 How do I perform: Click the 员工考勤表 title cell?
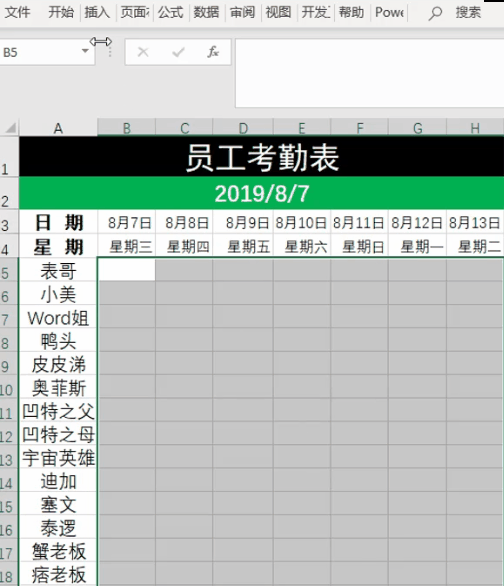262,156
